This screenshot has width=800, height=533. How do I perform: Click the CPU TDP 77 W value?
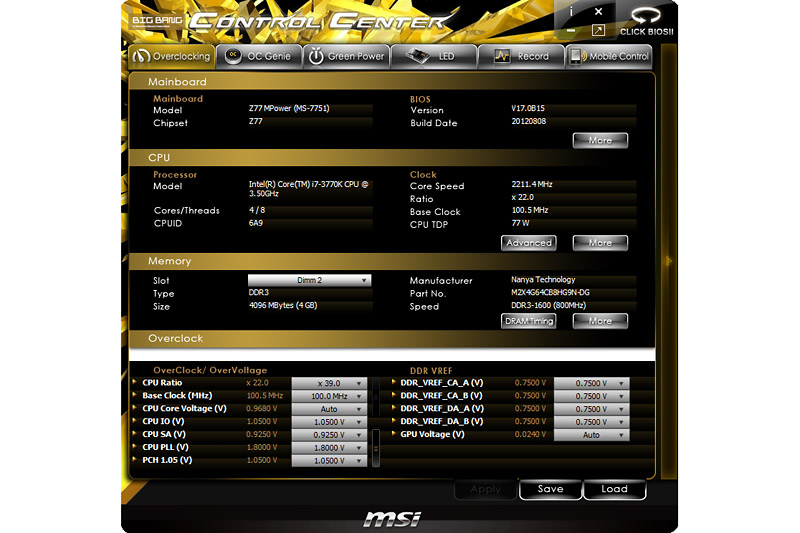pos(520,223)
